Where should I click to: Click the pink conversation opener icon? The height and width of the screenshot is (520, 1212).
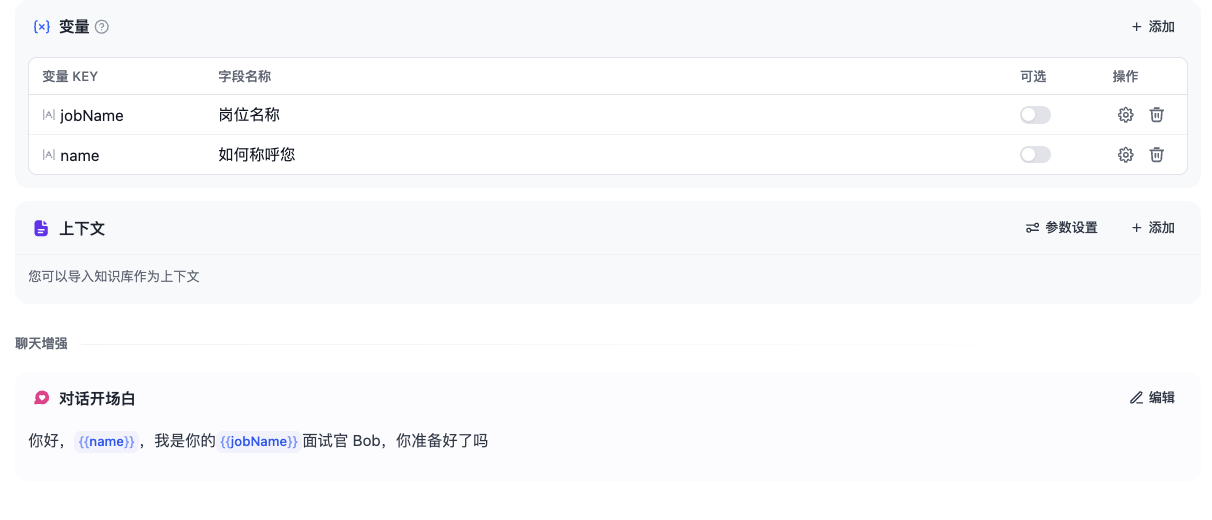click(x=41, y=398)
